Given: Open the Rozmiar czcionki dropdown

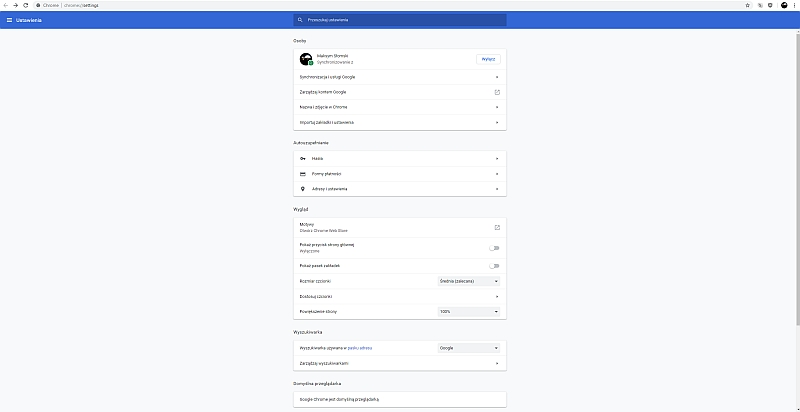Looking at the screenshot, I should click(469, 281).
